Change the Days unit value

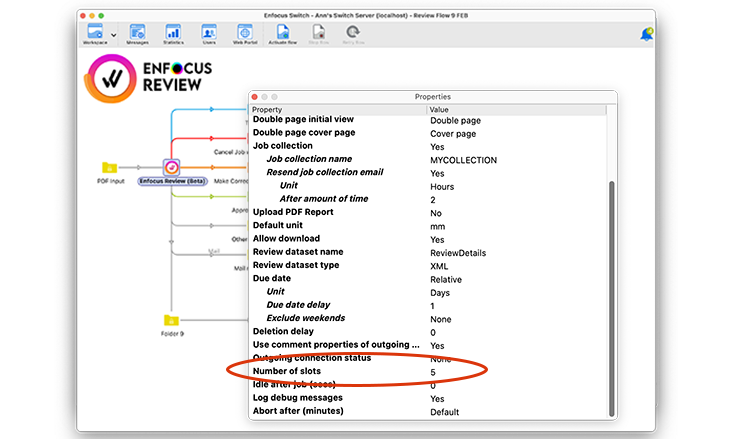tap(440, 293)
